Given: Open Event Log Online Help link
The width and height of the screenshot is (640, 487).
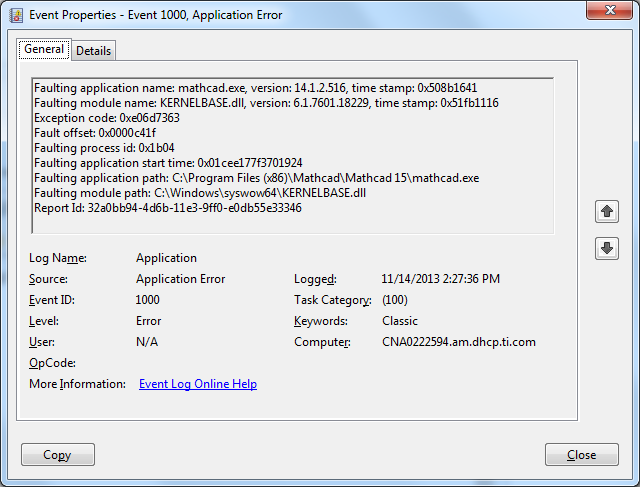Looking at the screenshot, I should tap(198, 384).
